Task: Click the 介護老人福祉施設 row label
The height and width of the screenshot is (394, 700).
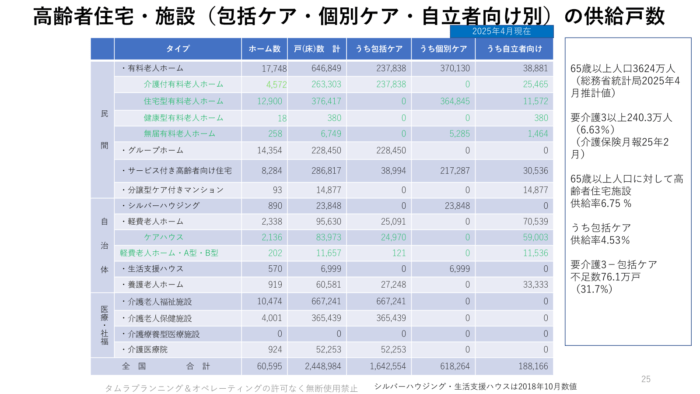Action: pyautogui.click(x=156, y=302)
